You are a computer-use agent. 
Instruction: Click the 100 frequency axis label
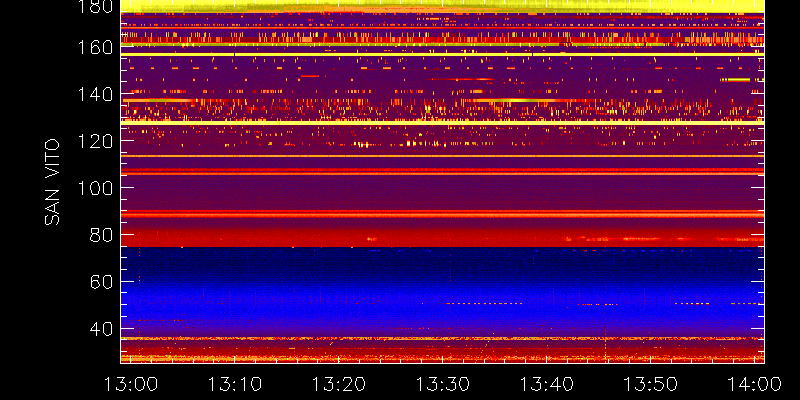95,188
